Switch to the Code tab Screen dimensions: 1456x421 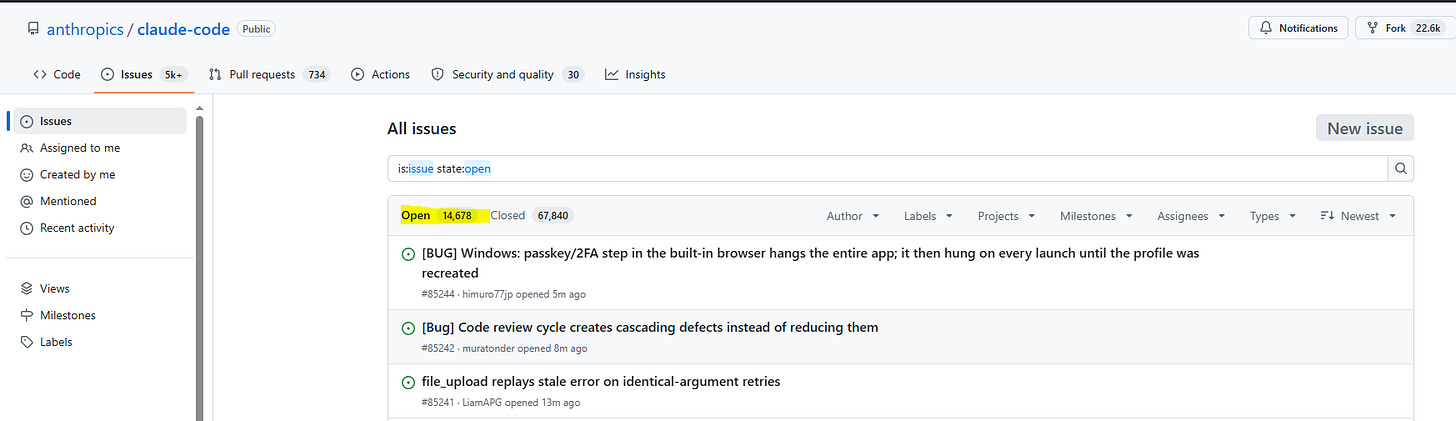click(57, 75)
